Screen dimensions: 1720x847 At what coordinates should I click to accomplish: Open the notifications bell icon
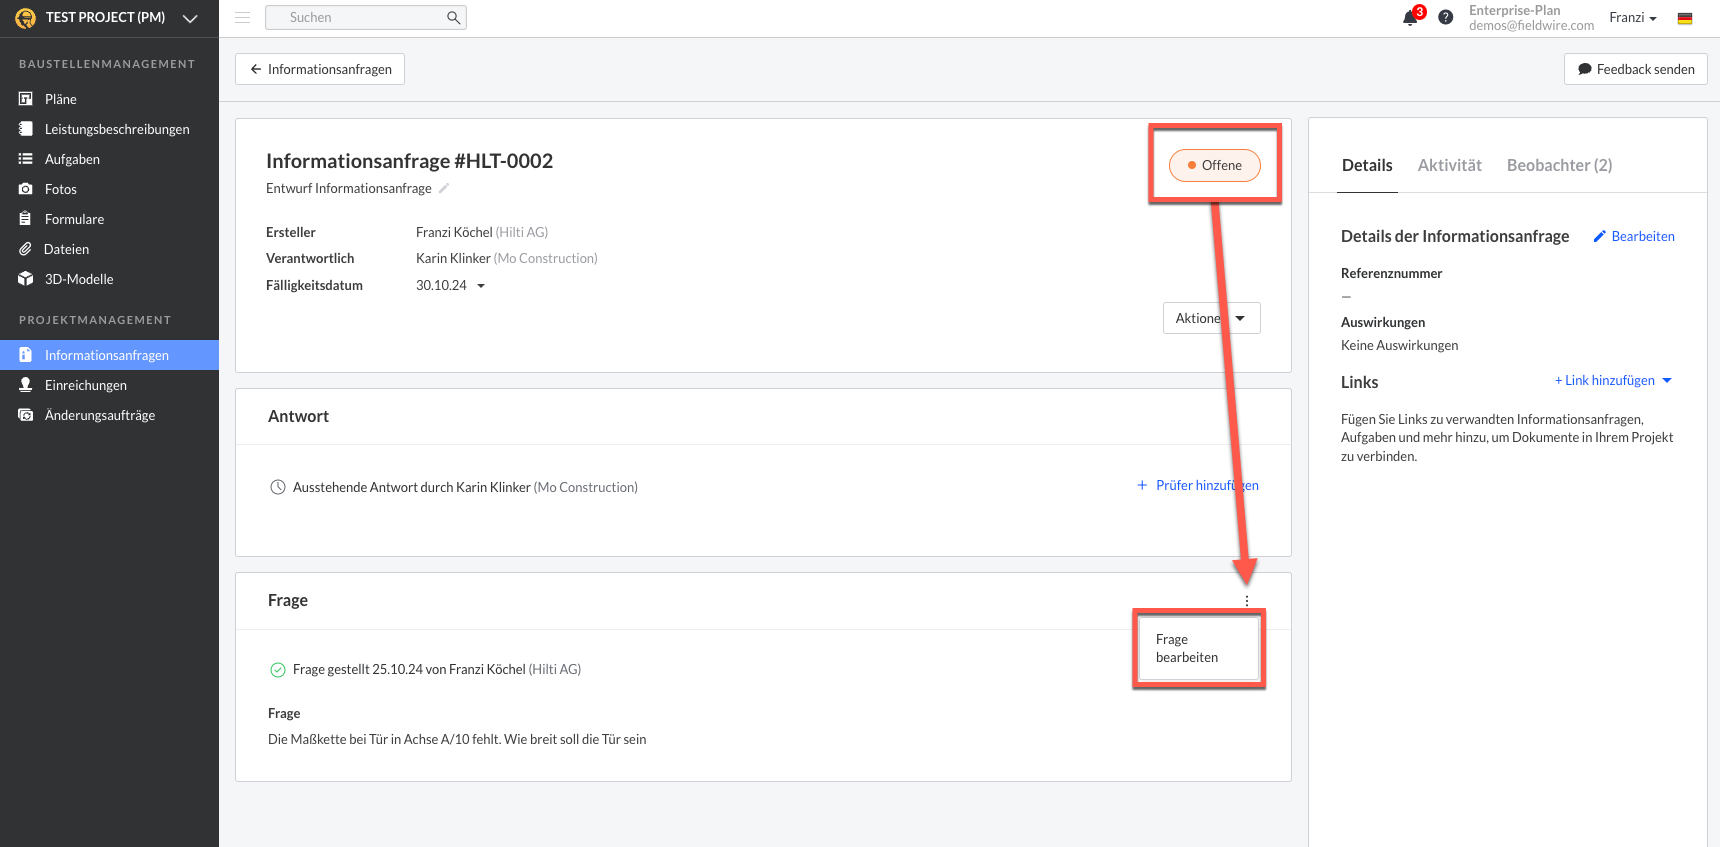[x=1410, y=17]
